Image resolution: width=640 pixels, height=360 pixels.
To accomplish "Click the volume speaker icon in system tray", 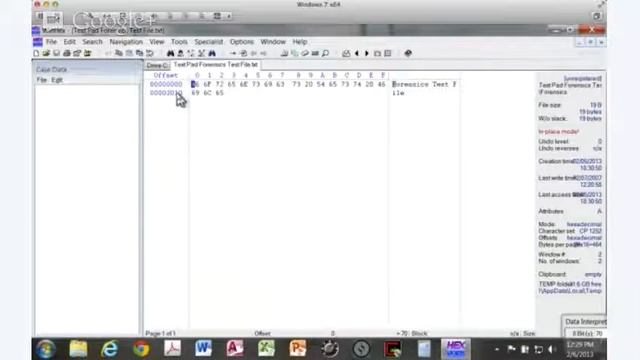I will pos(551,349).
